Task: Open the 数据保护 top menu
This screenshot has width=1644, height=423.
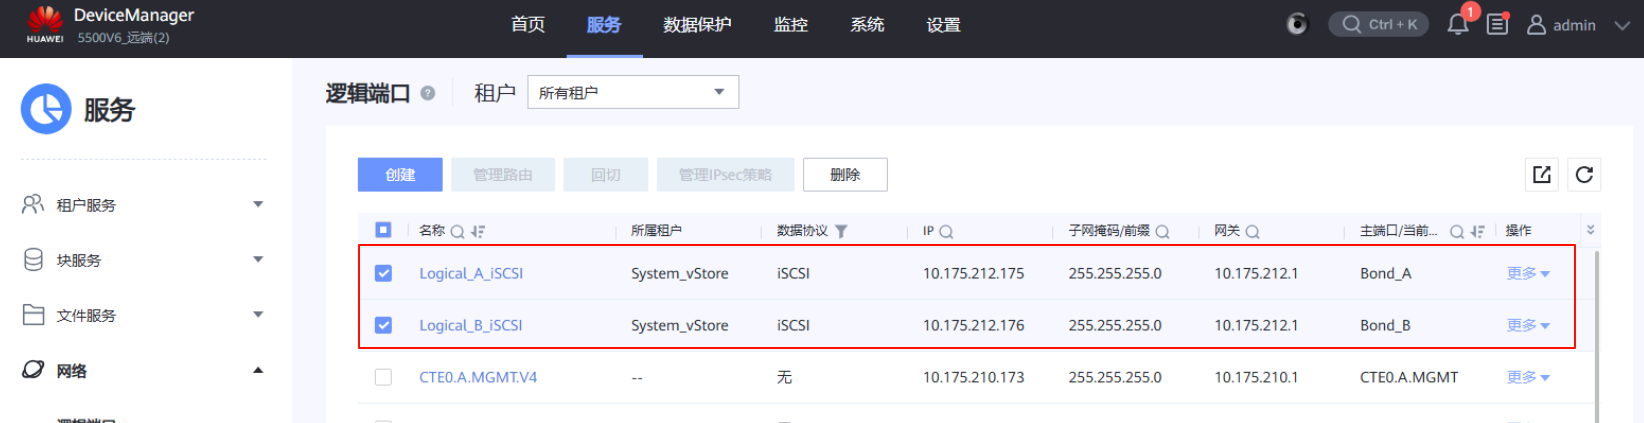Action: [x=697, y=25]
